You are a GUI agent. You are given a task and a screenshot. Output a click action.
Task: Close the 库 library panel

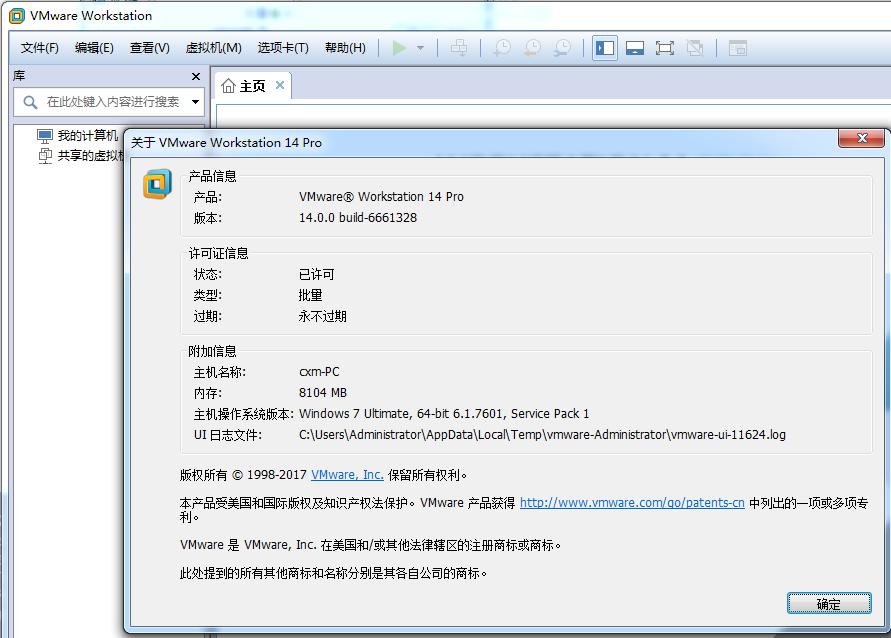[x=196, y=76]
